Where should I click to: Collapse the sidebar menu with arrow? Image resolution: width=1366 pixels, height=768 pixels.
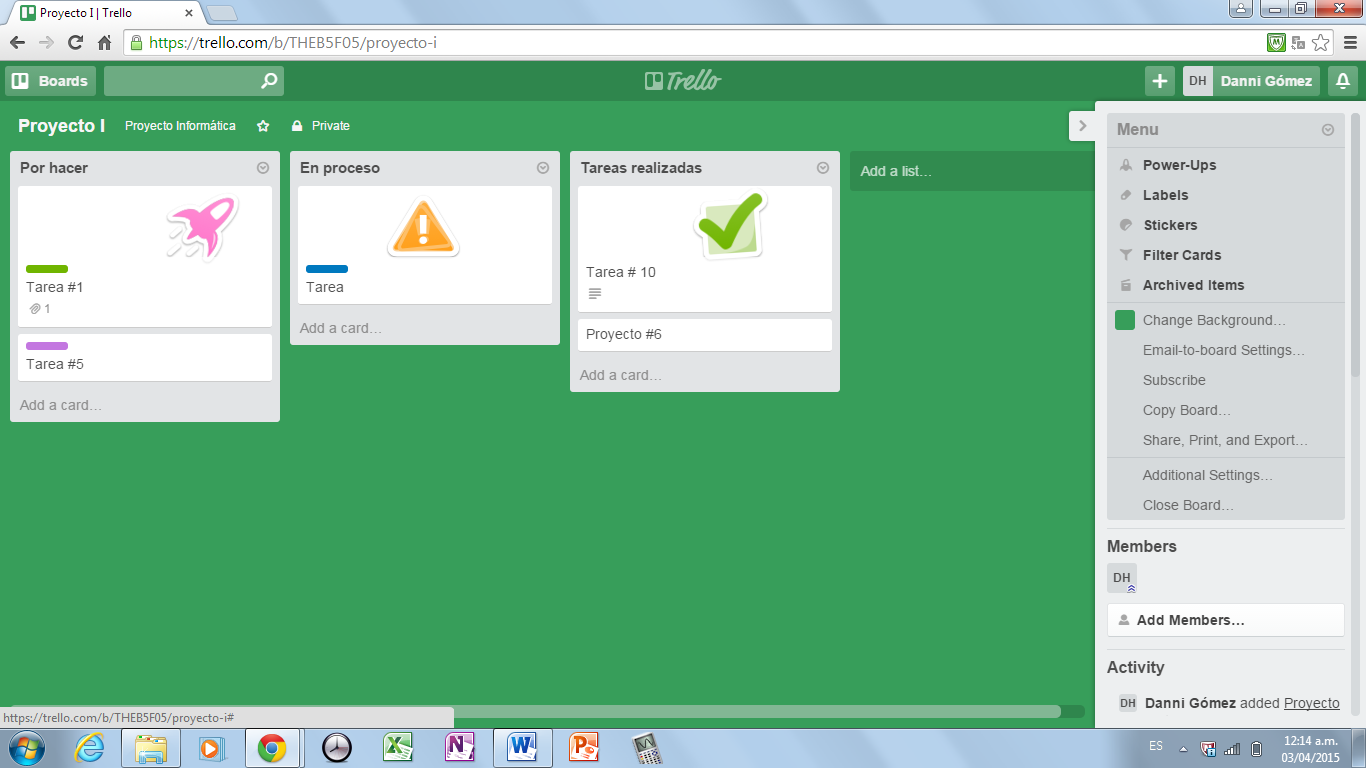coord(1082,126)
